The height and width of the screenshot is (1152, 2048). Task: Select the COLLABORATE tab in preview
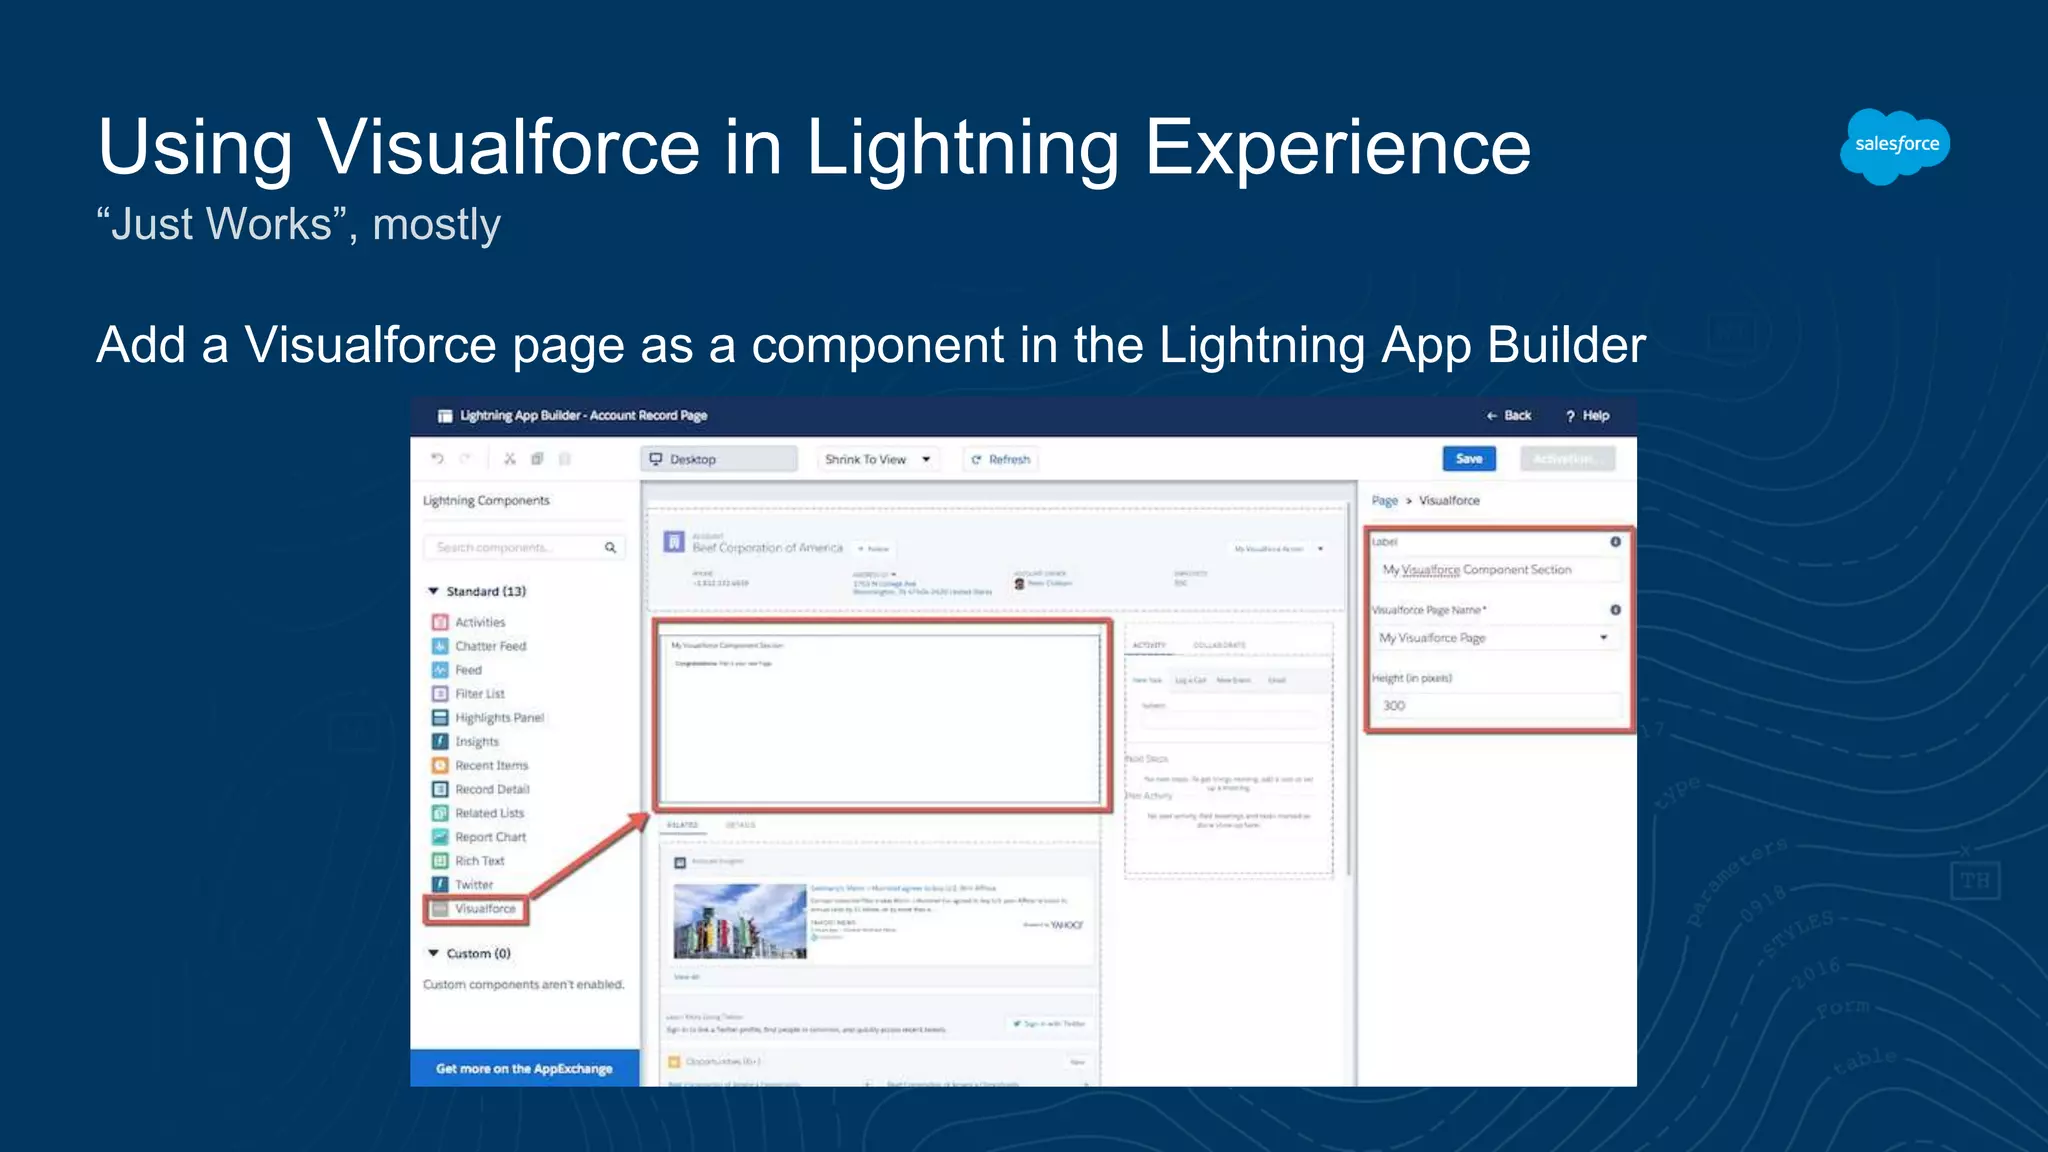coord(1219,645)
